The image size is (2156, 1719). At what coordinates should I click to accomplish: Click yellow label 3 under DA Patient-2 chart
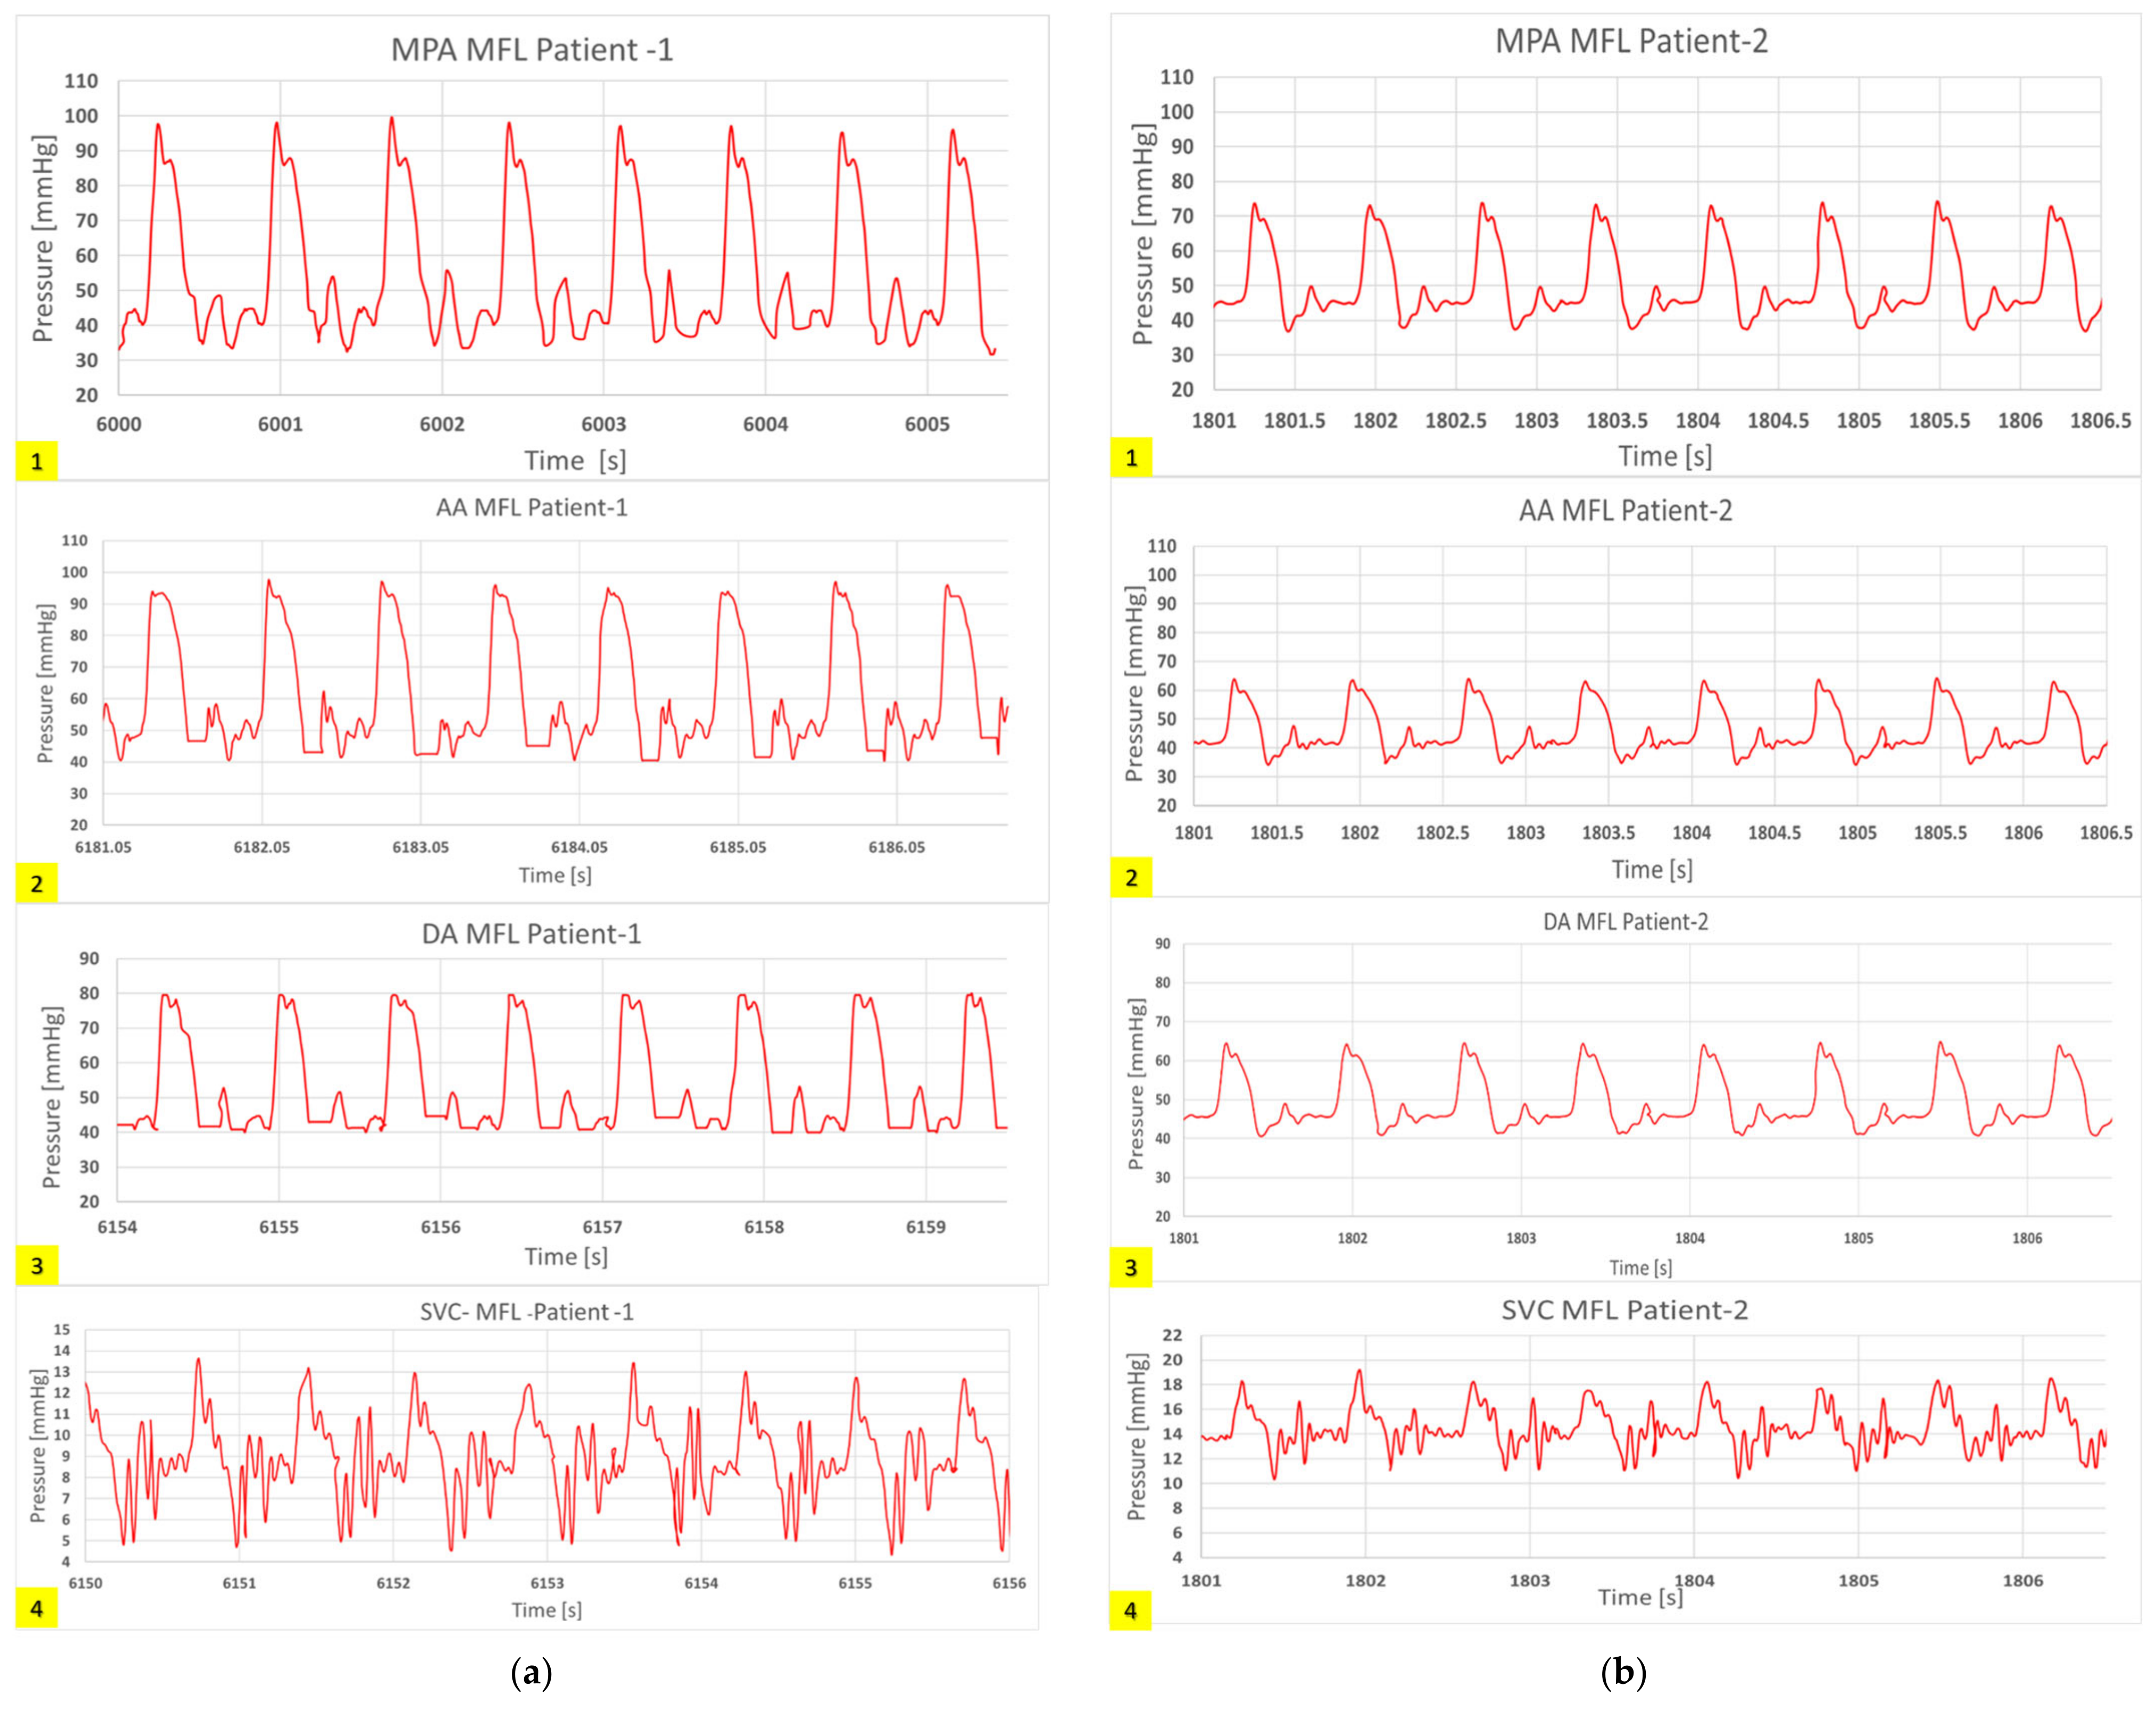pyautogui.click(x=1131, y=1268)
